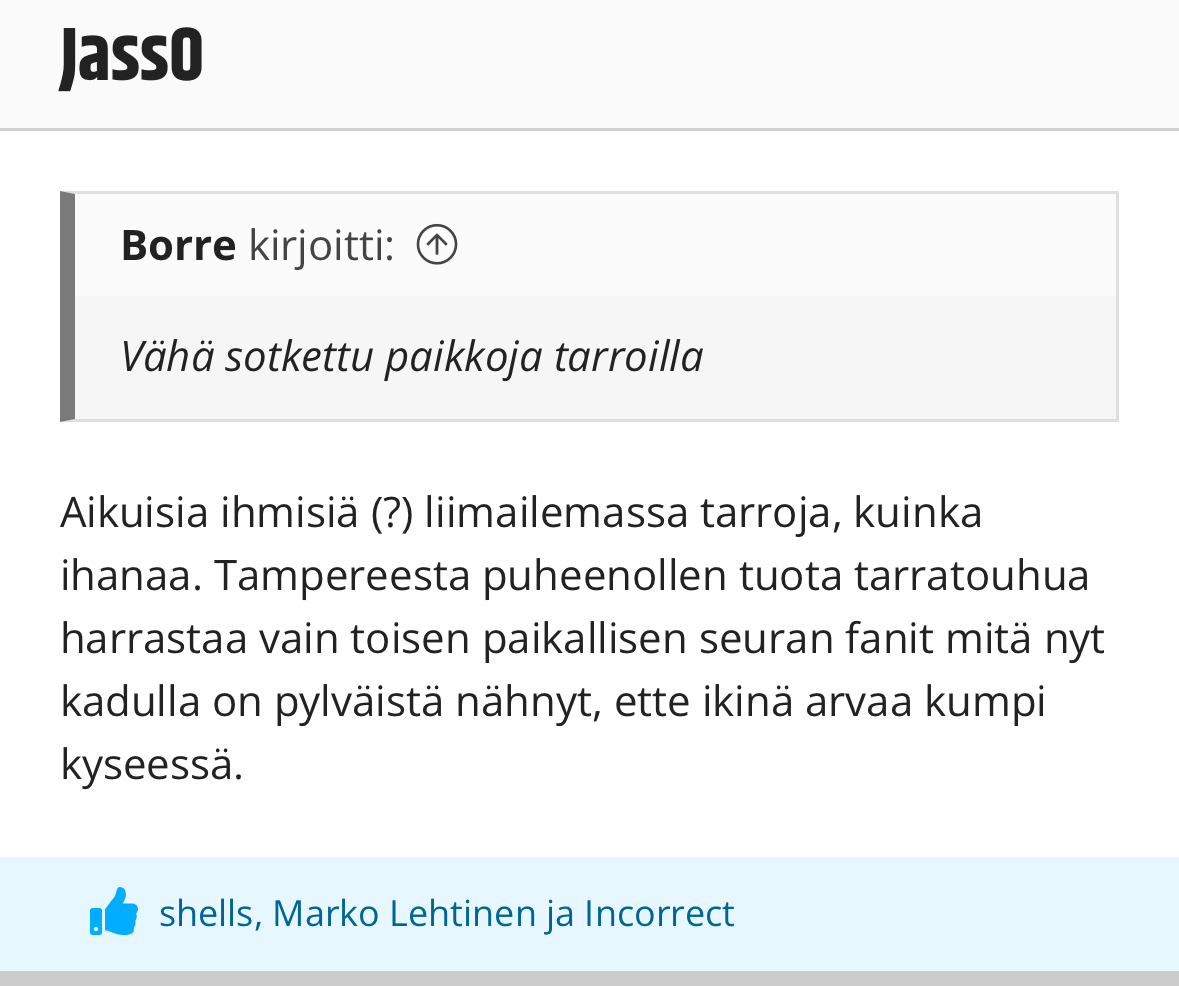Click the blue thumbs-up like icon

point(114,912)
